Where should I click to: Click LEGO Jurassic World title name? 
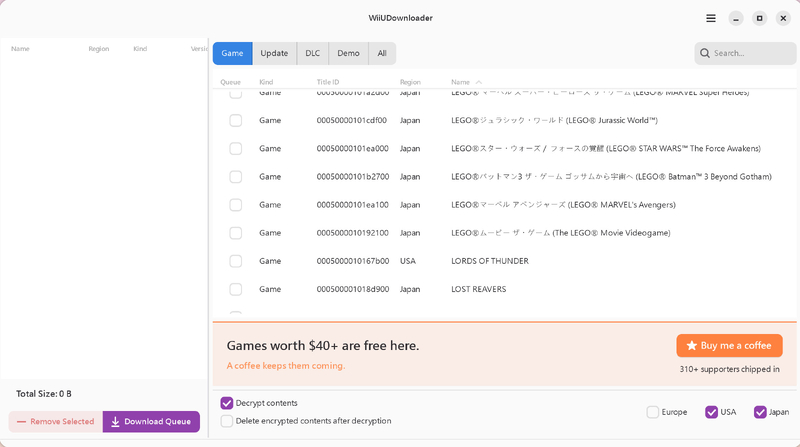(555, 120)
